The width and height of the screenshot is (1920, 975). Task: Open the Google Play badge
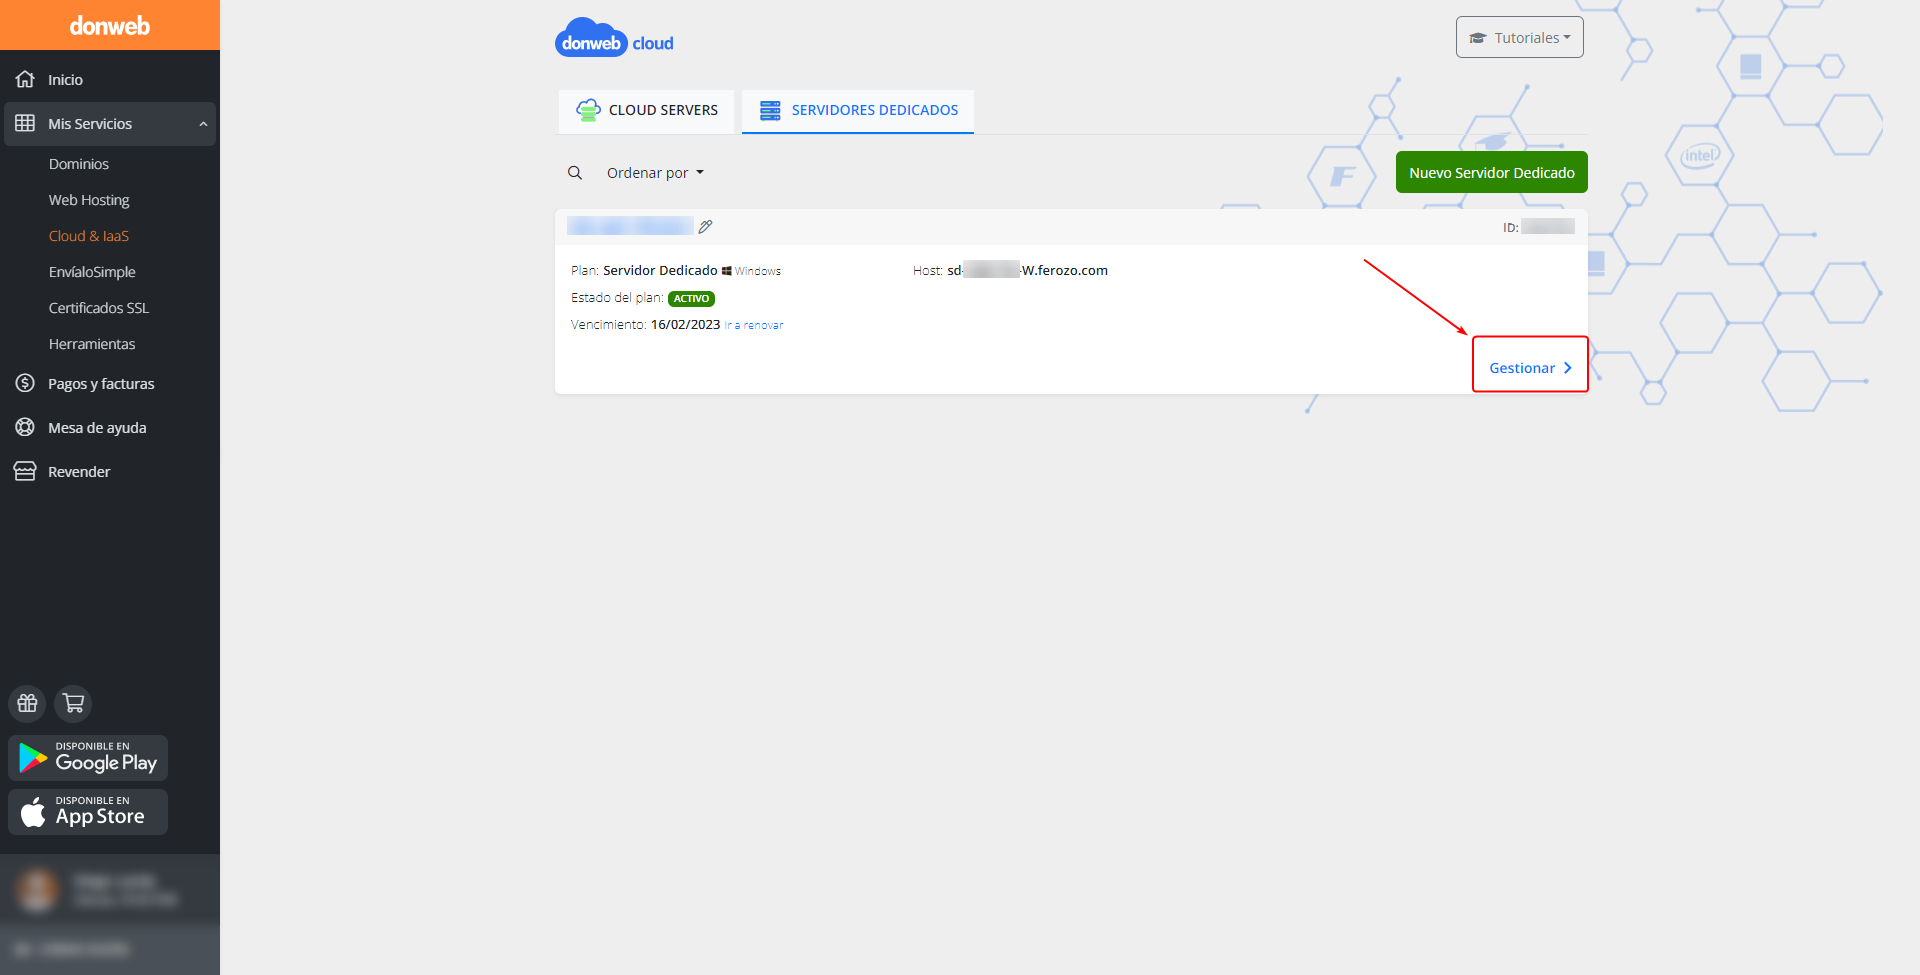[88, 758]
